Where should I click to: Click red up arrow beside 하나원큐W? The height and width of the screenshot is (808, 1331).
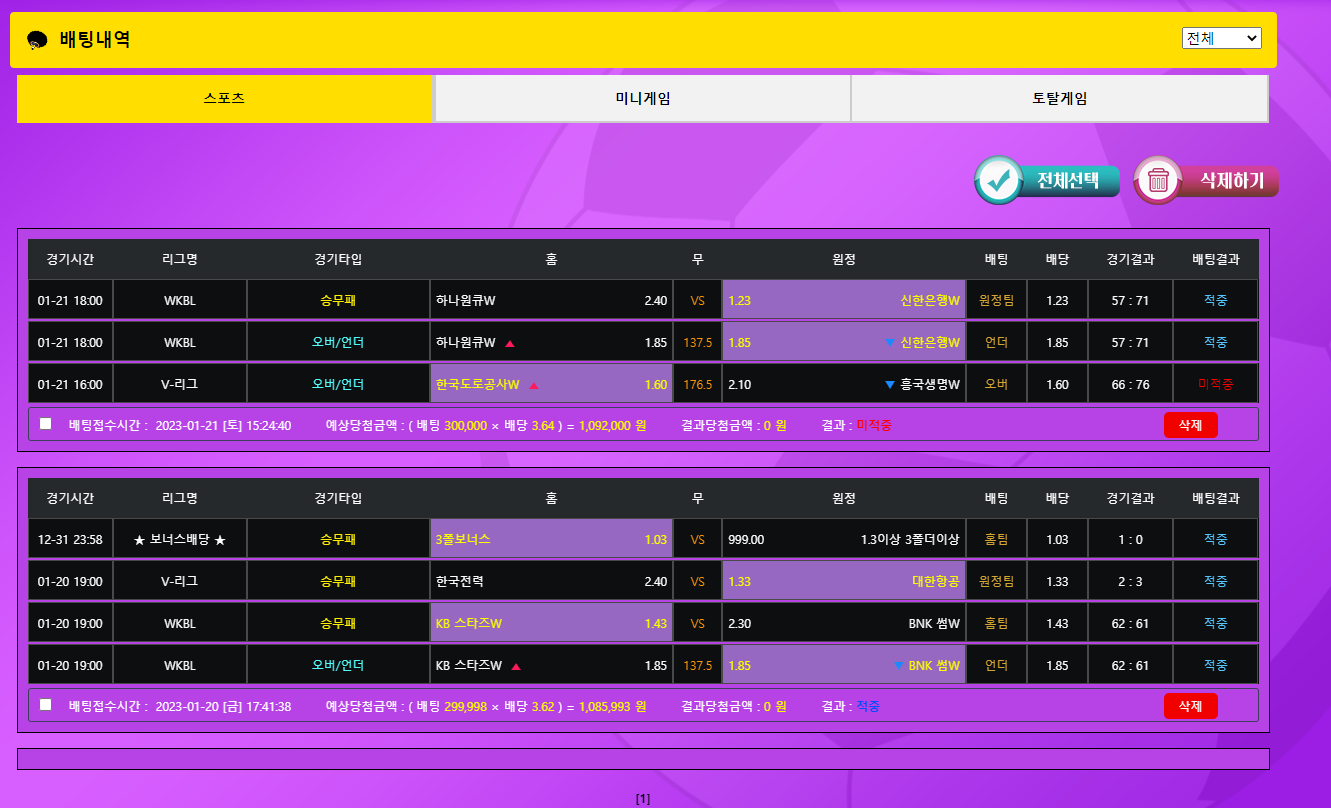click(x=509, y=343)
